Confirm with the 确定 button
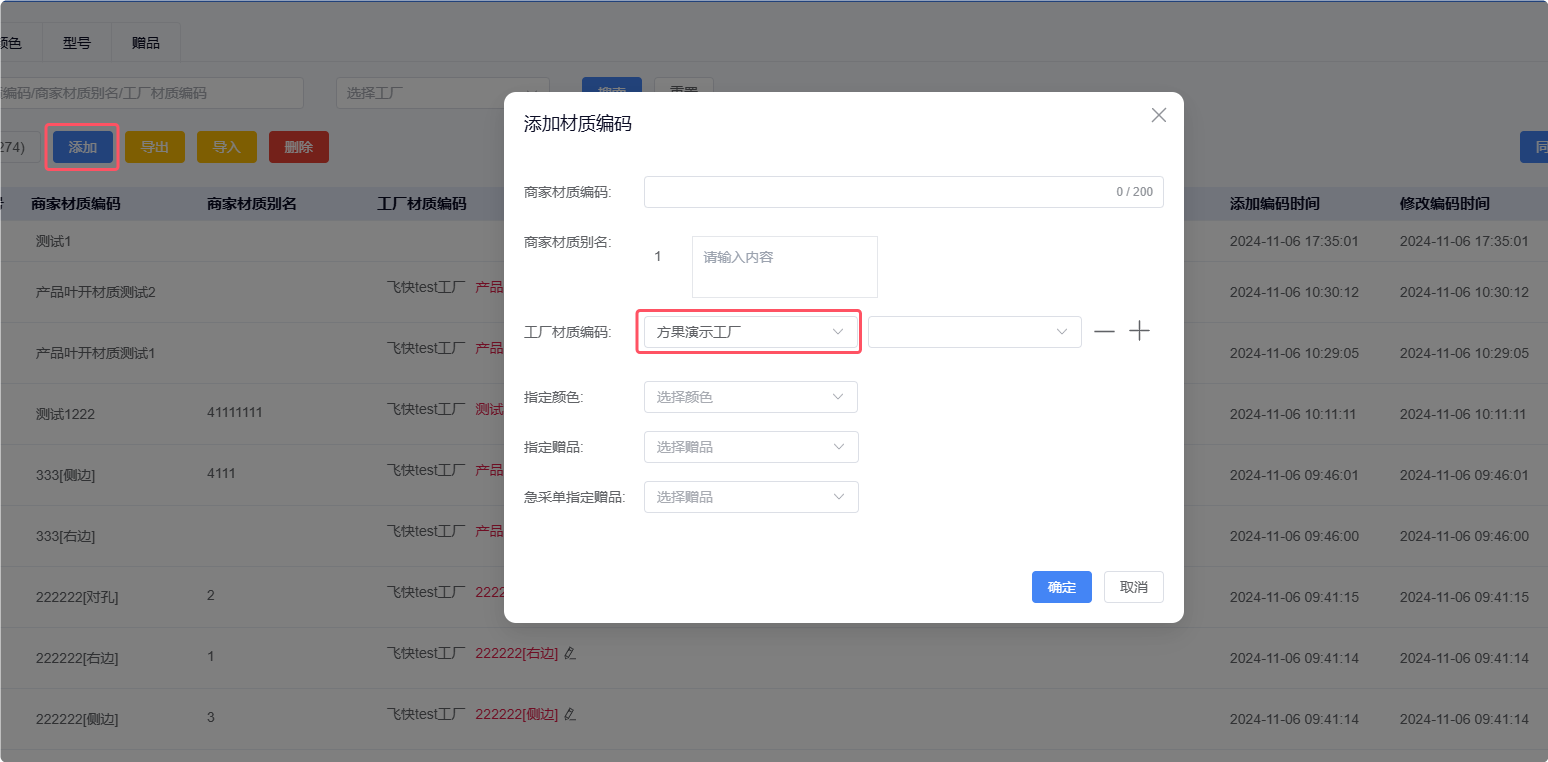 coord(1062,587)
